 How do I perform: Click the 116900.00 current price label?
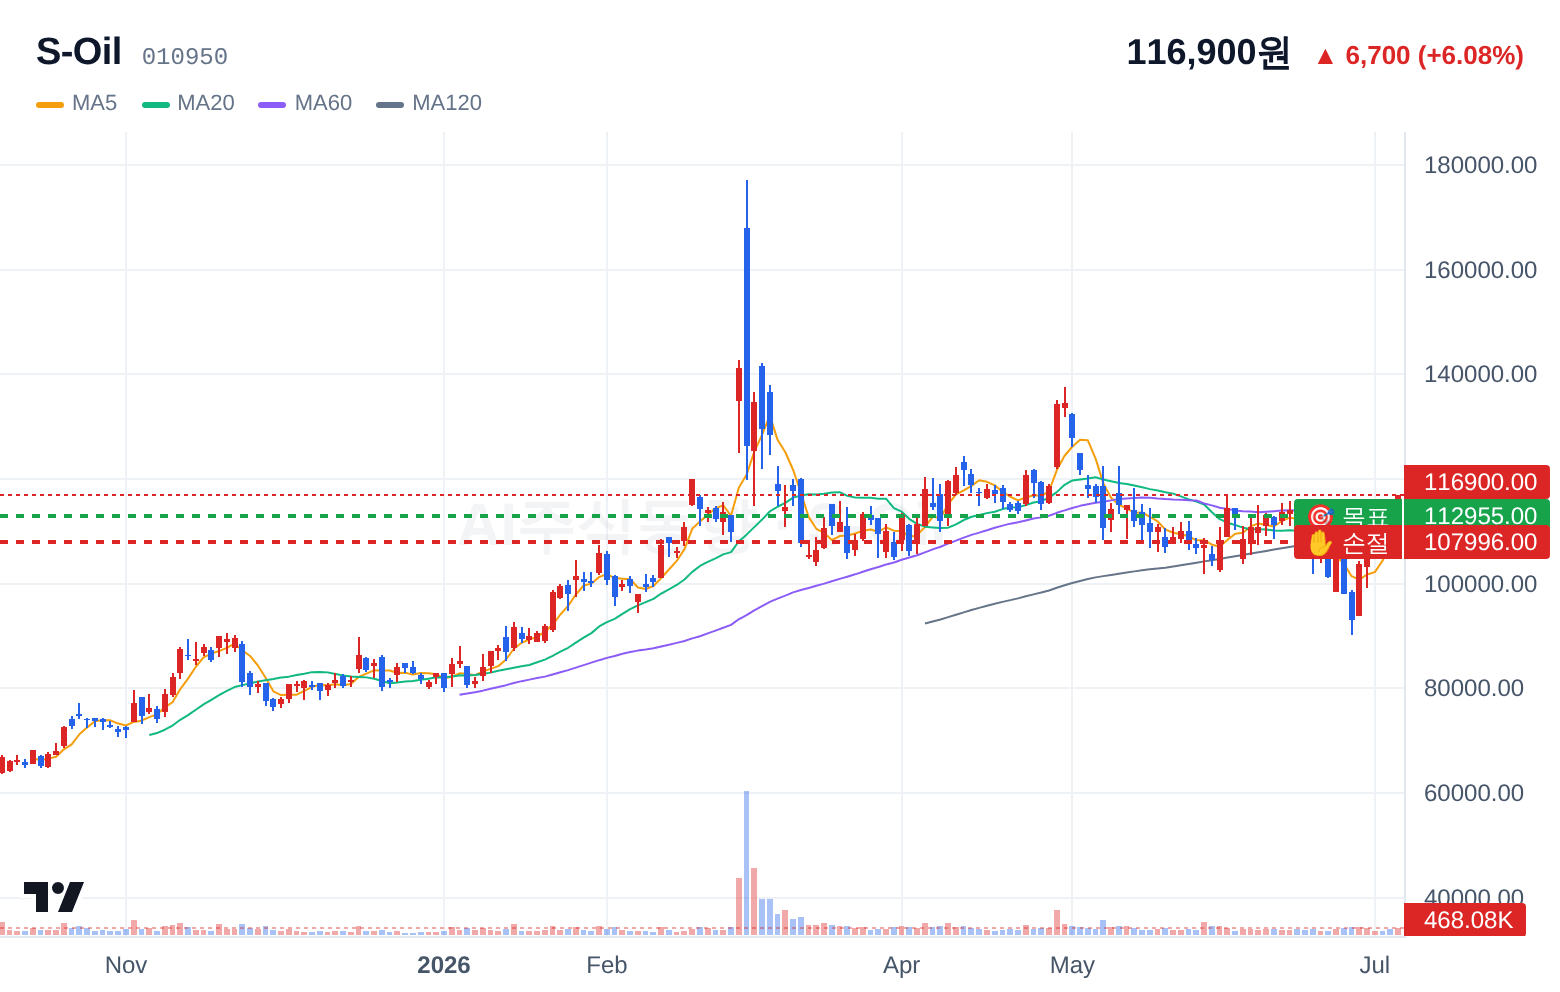tap(1477, 482)
